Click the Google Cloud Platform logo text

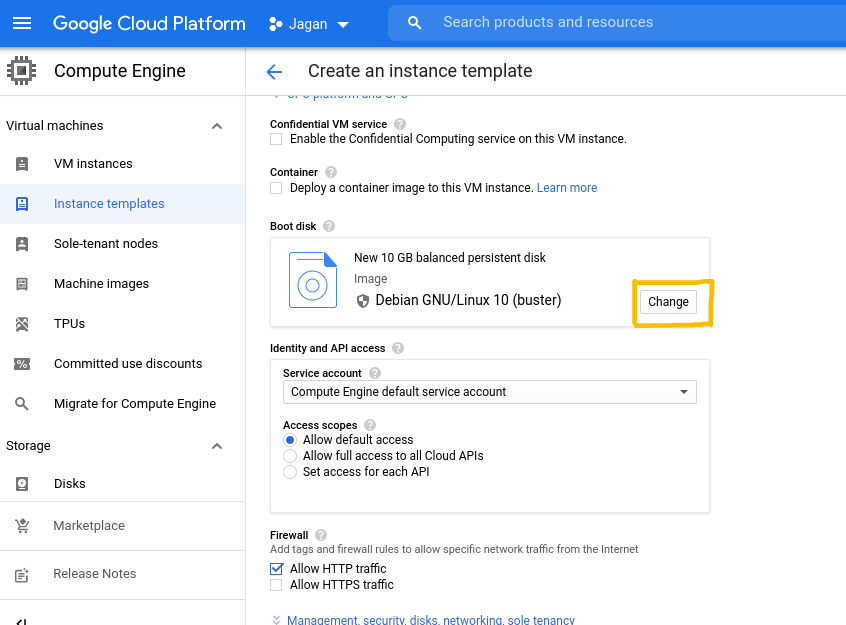[149, 24]
